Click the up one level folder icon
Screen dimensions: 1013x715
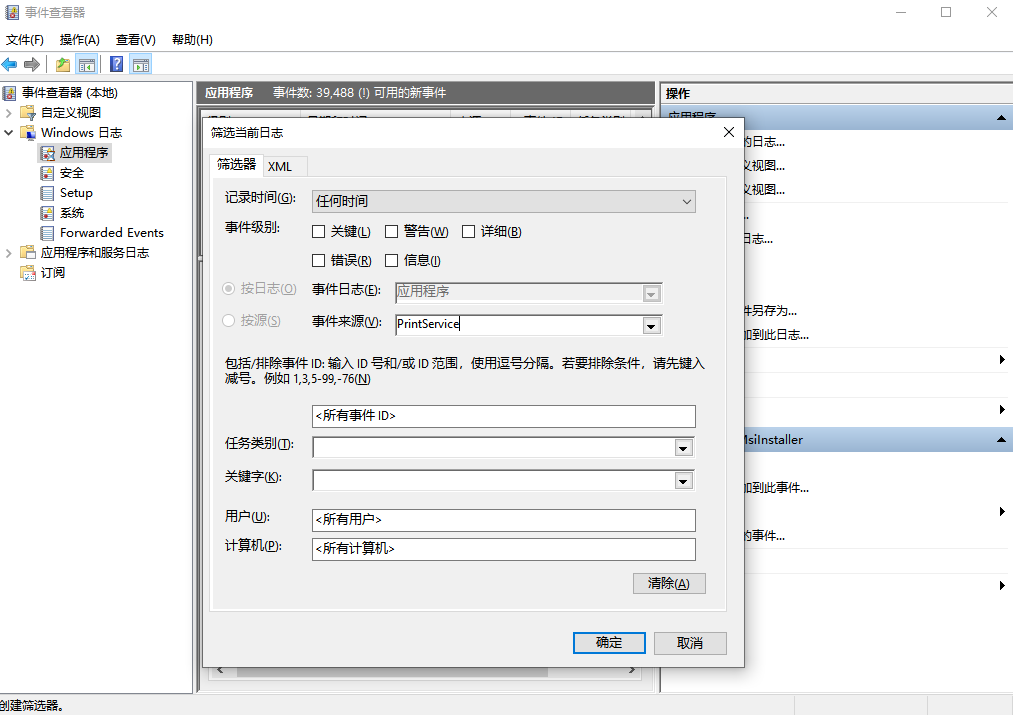(x=63, y=65)
